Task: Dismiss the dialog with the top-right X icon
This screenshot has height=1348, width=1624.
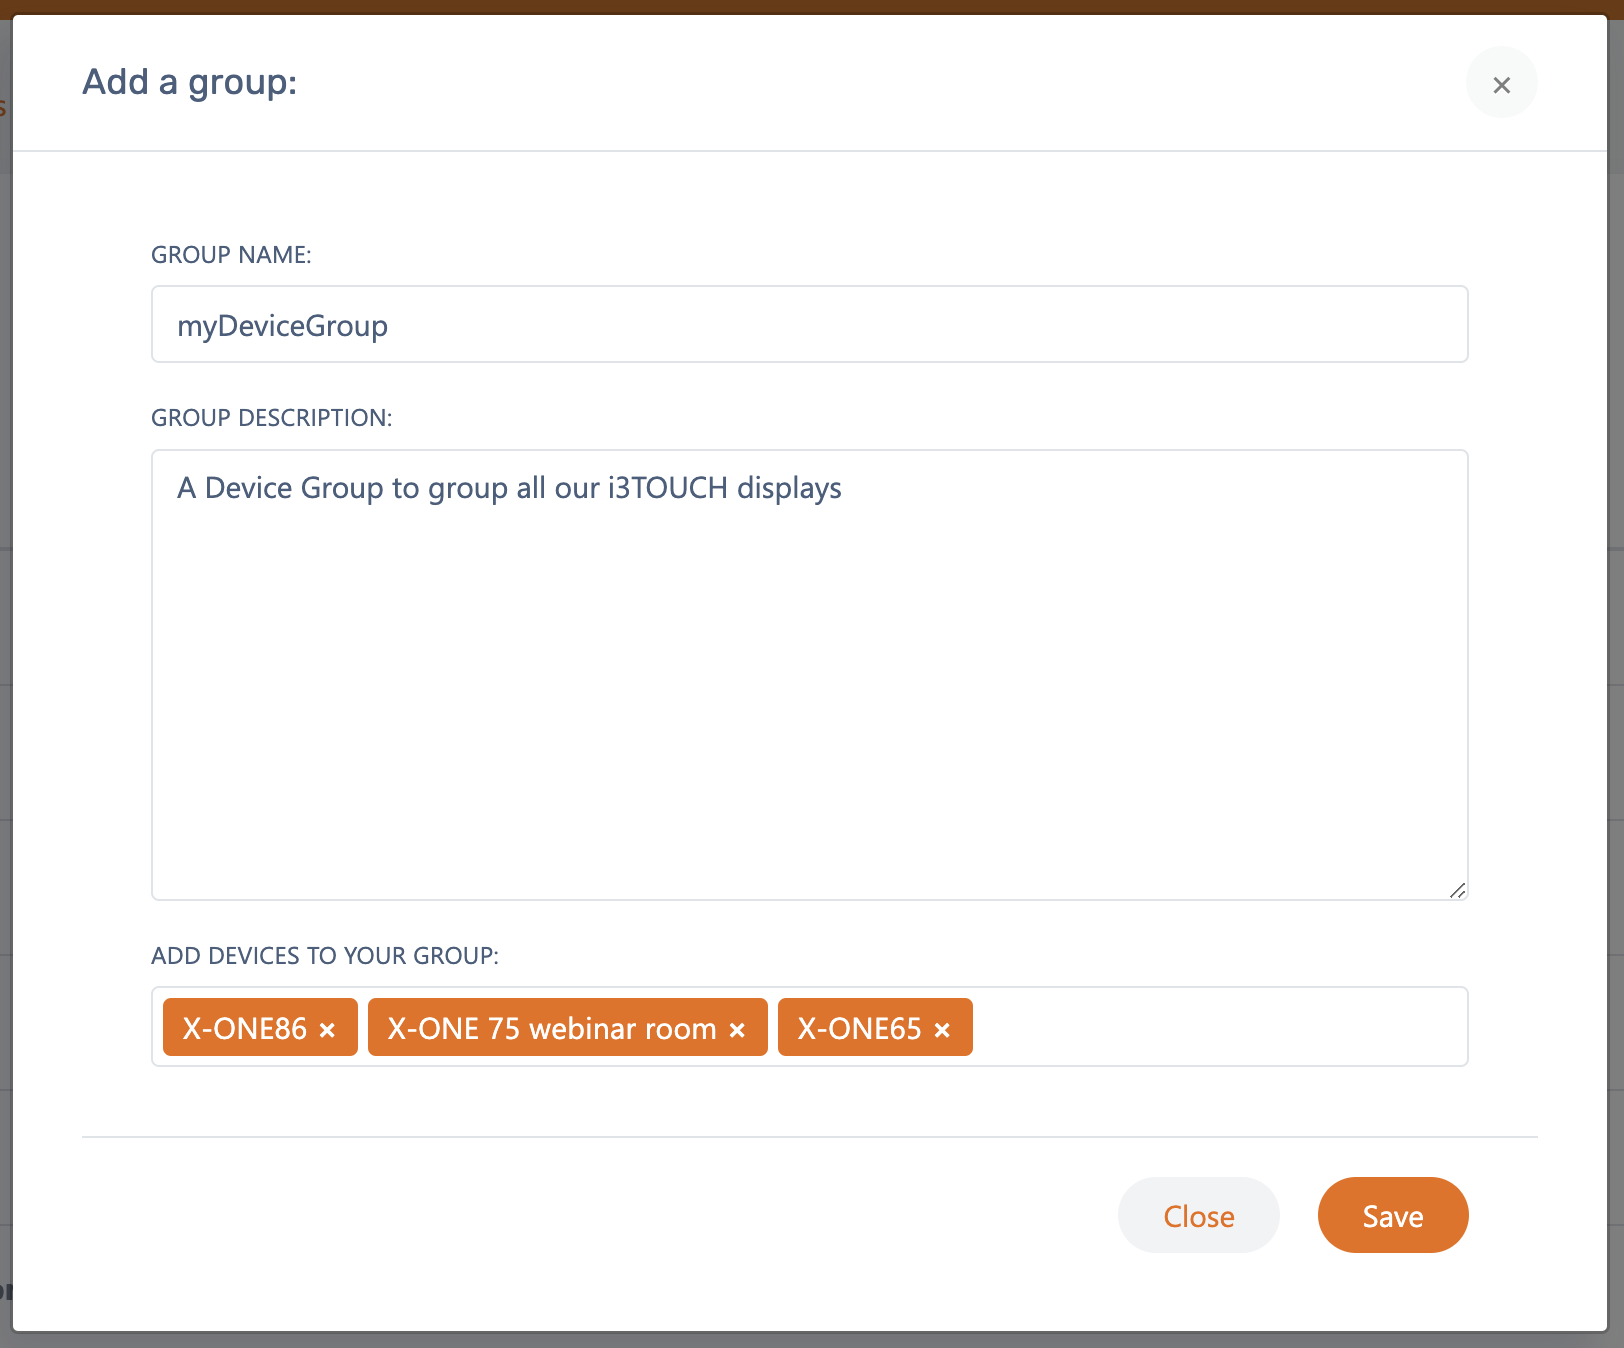Action: (x=1501, y=84)
